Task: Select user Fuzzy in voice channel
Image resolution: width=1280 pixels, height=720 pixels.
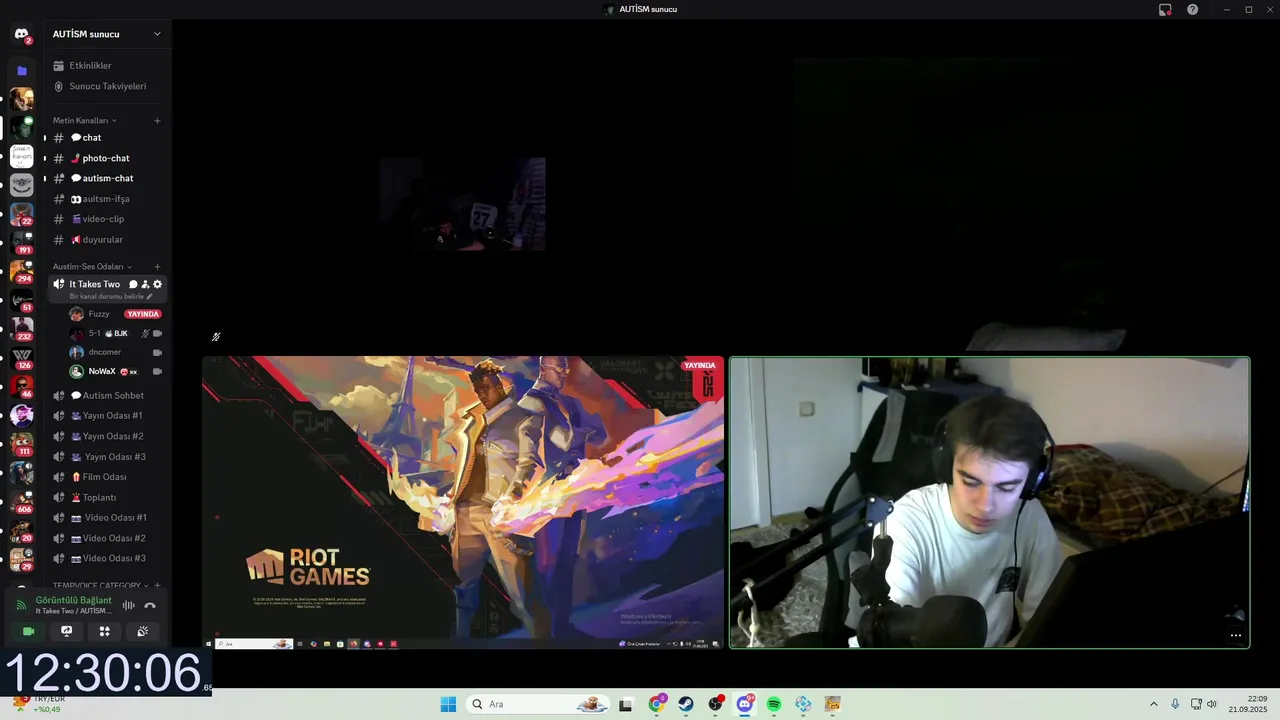Action: click(x=115, y=314)
